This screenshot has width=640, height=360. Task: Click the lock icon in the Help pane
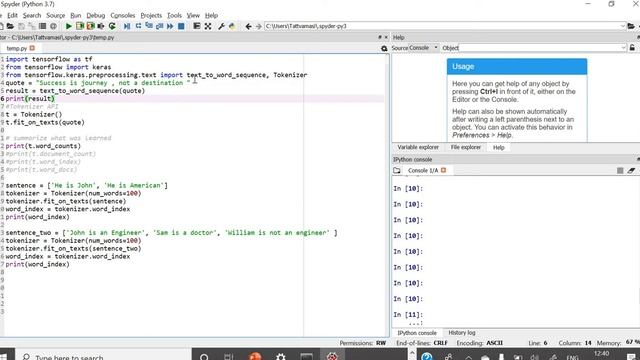(632, 48)
